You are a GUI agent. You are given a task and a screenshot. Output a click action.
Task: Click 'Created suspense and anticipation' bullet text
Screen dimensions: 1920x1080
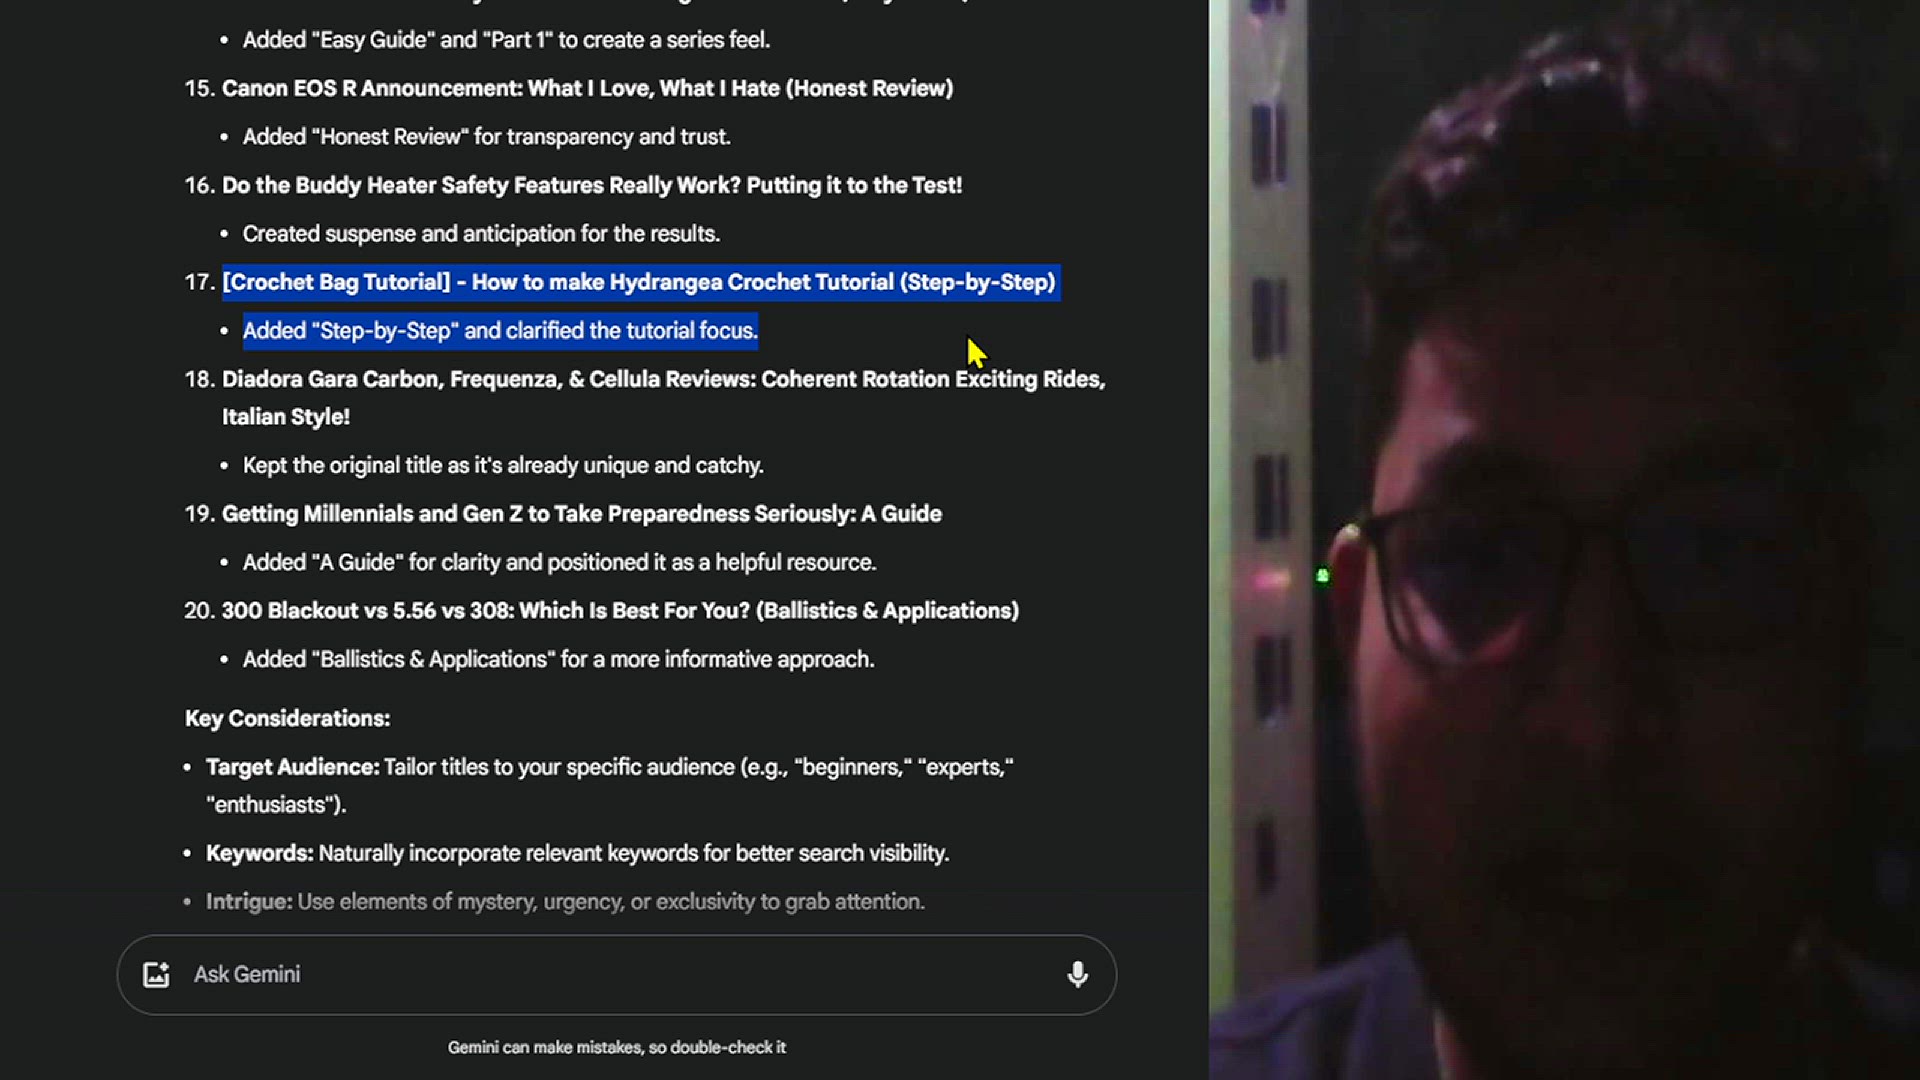(x=481, y=234)
